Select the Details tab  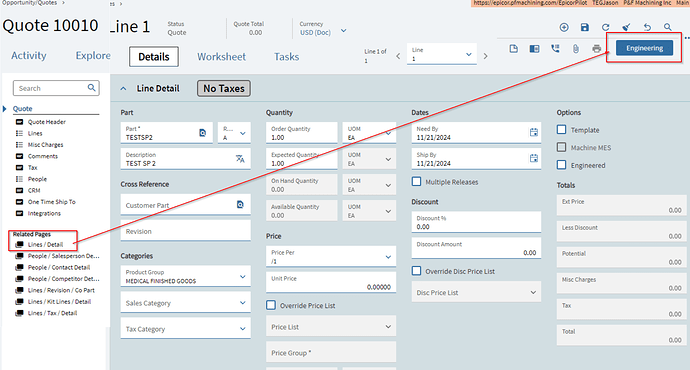tap(154, 57)
